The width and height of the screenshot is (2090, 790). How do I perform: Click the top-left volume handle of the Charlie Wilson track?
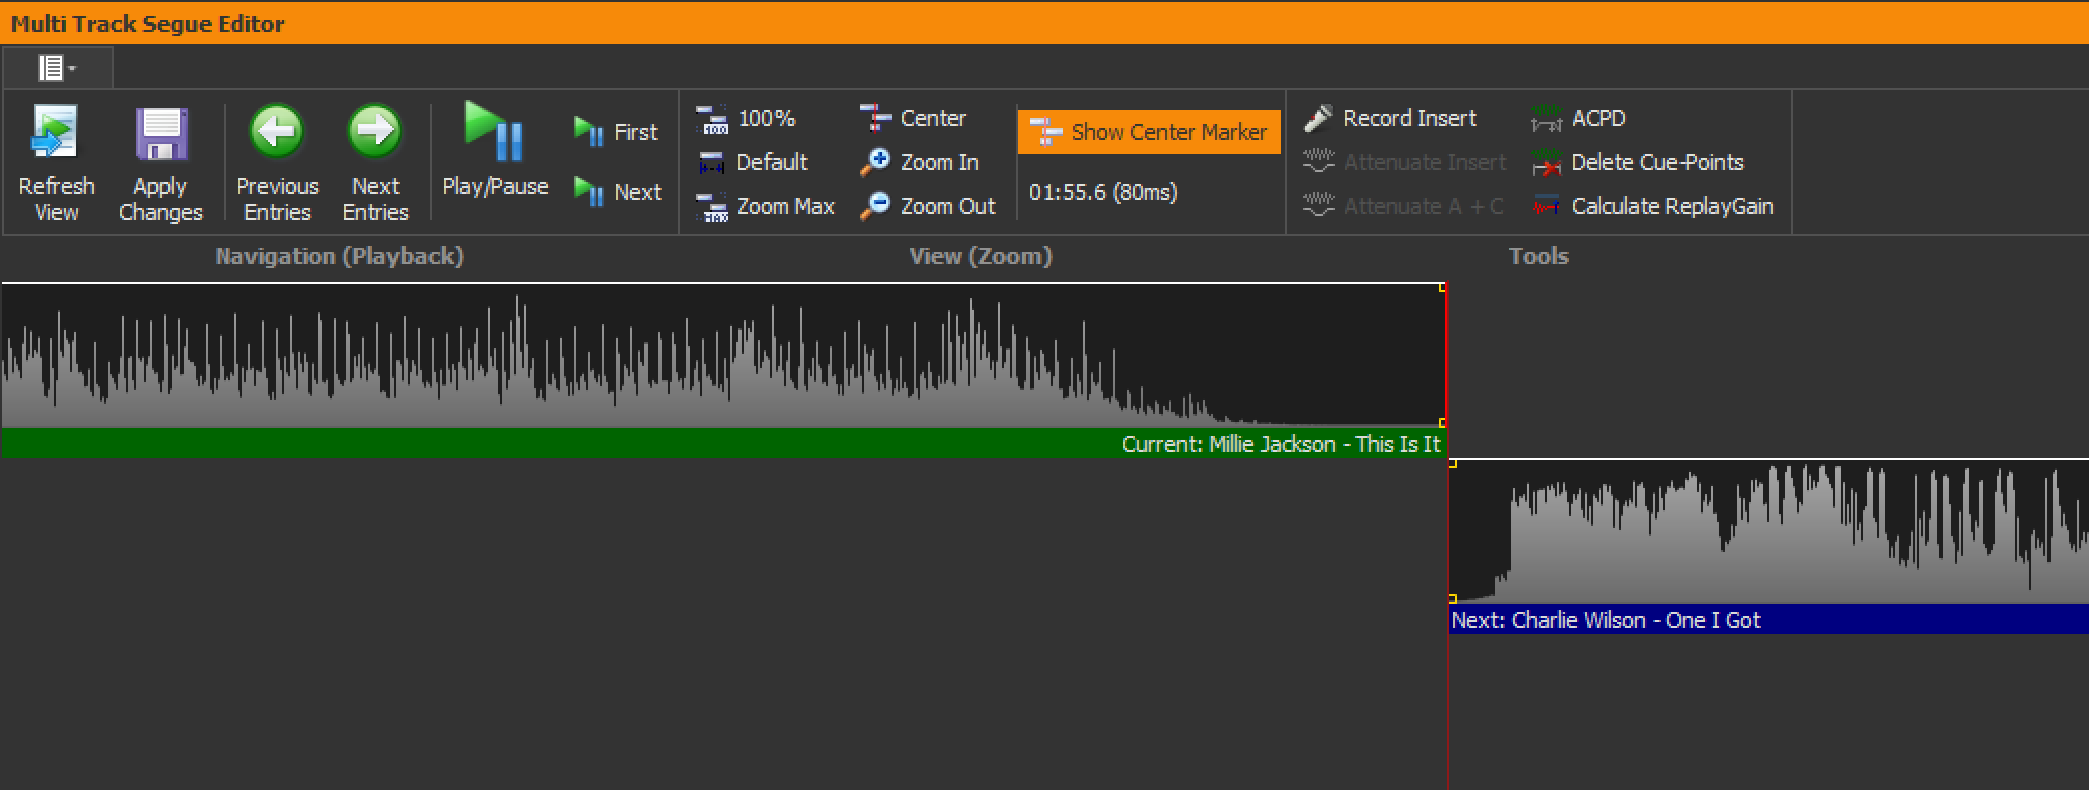[1453, 464]
